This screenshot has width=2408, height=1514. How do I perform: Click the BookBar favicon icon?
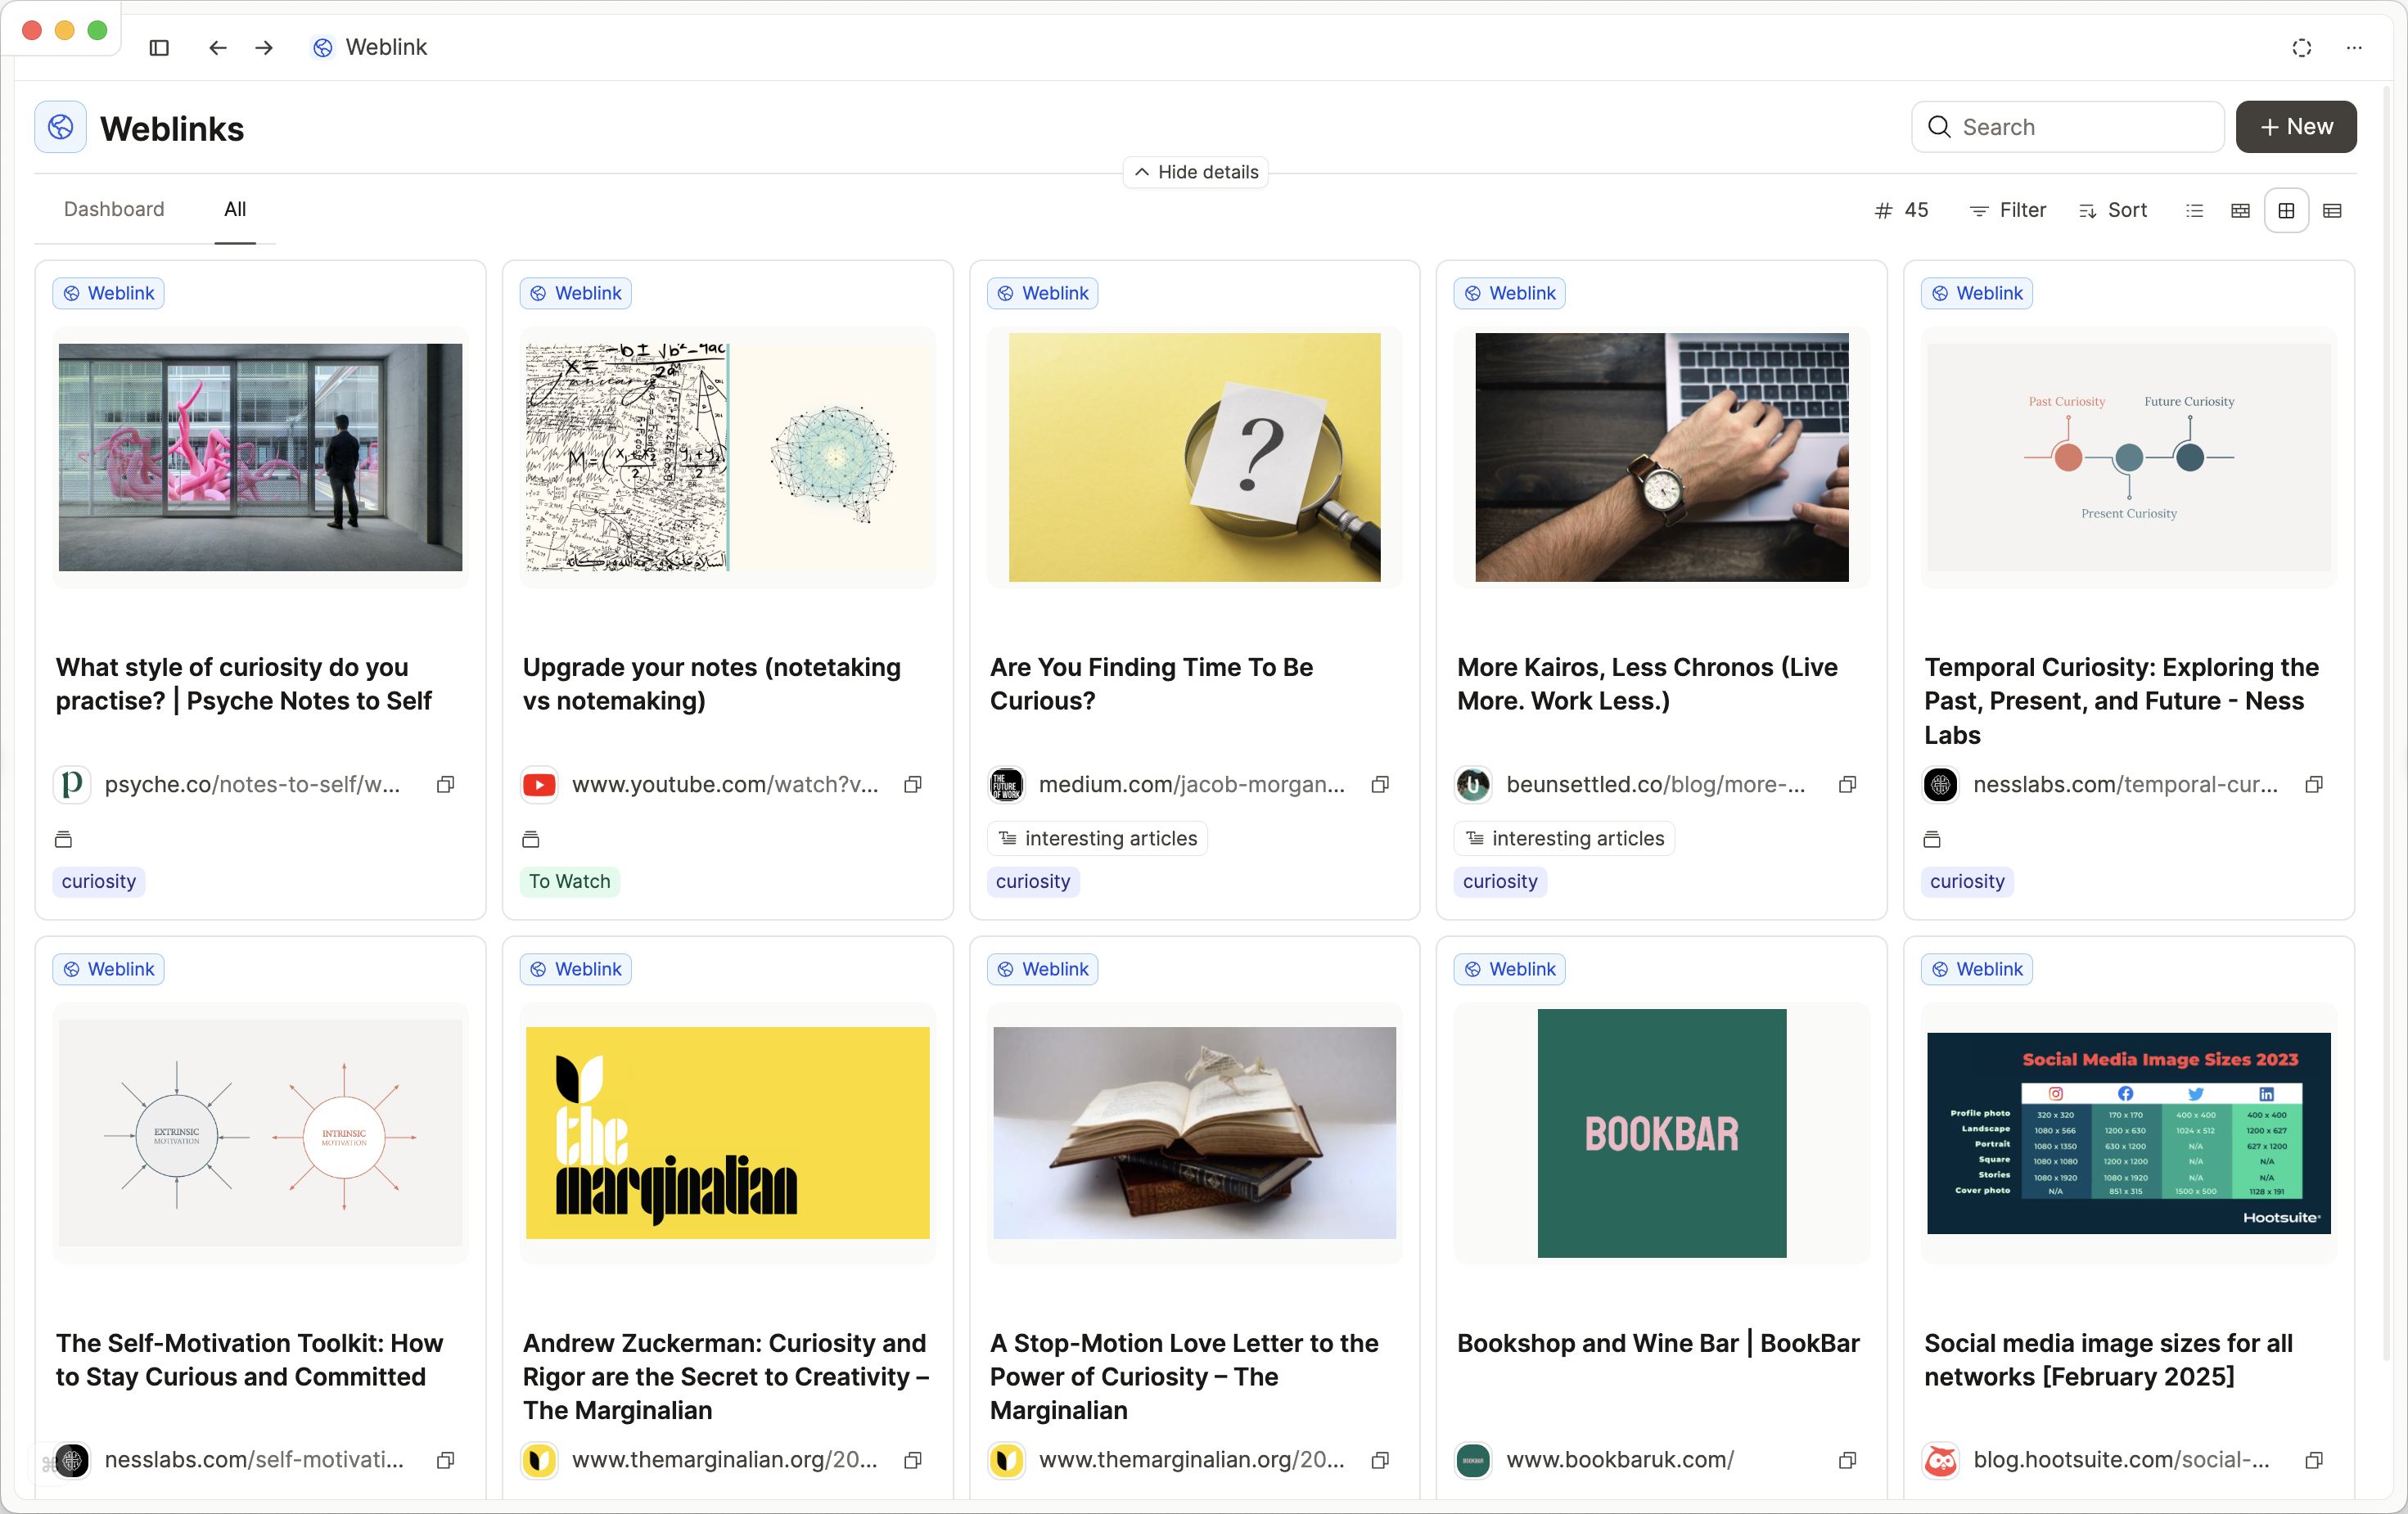[1473, 1460]
